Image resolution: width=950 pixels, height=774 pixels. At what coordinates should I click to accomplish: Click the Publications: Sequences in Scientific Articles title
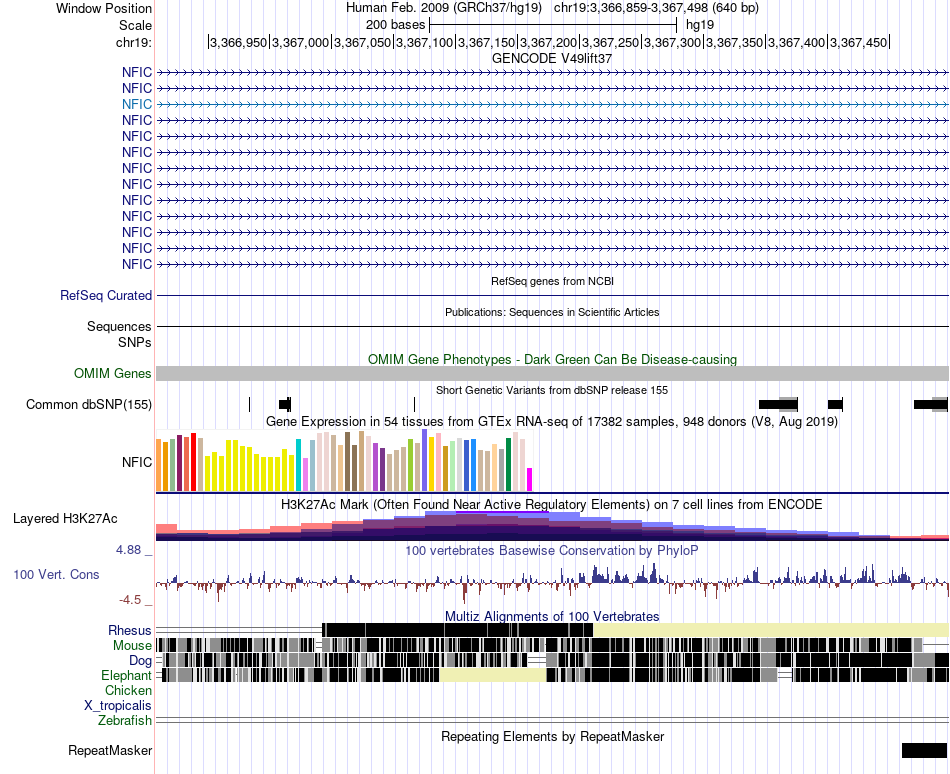[x=552, y=312]
